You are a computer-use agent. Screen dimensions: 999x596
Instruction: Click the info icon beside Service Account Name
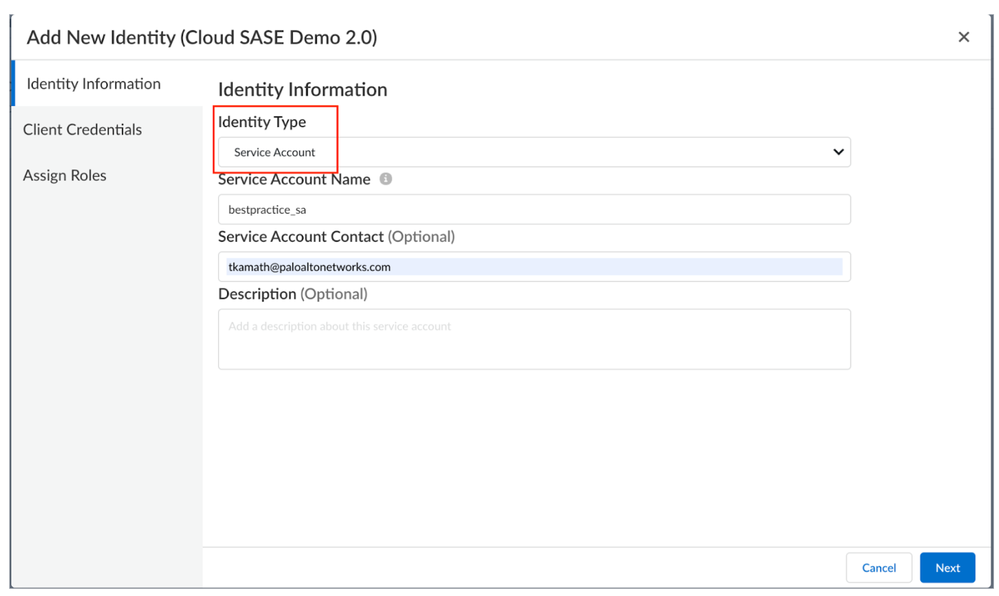tap(386, 179)
